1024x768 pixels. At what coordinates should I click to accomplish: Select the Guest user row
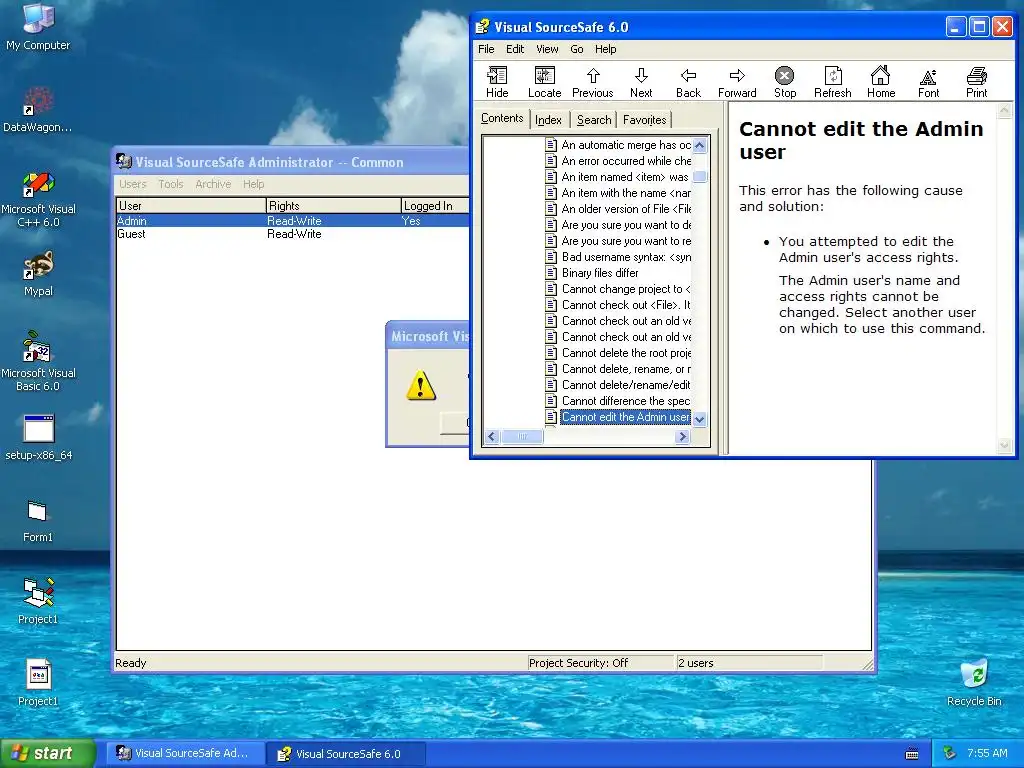coord(293,234)
